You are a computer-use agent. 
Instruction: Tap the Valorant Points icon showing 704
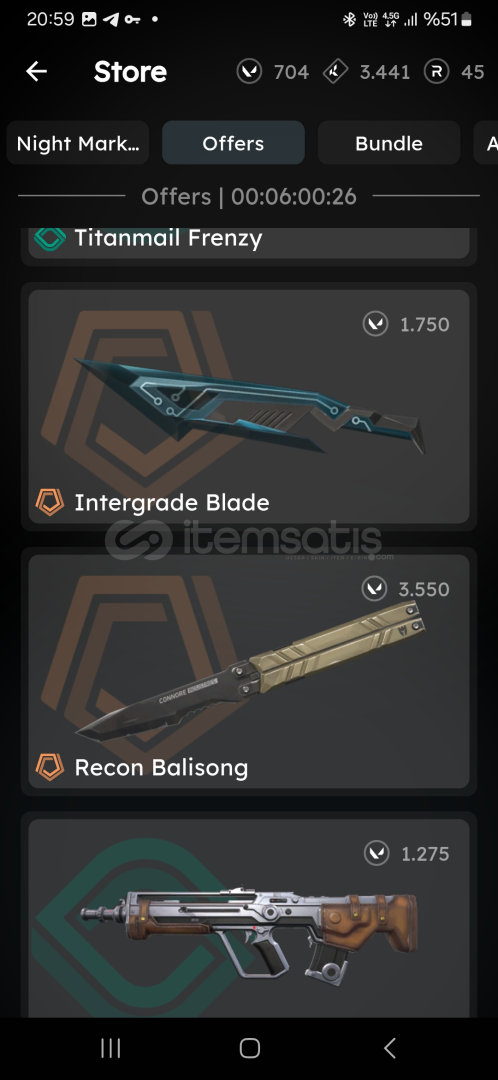[249, 71]
